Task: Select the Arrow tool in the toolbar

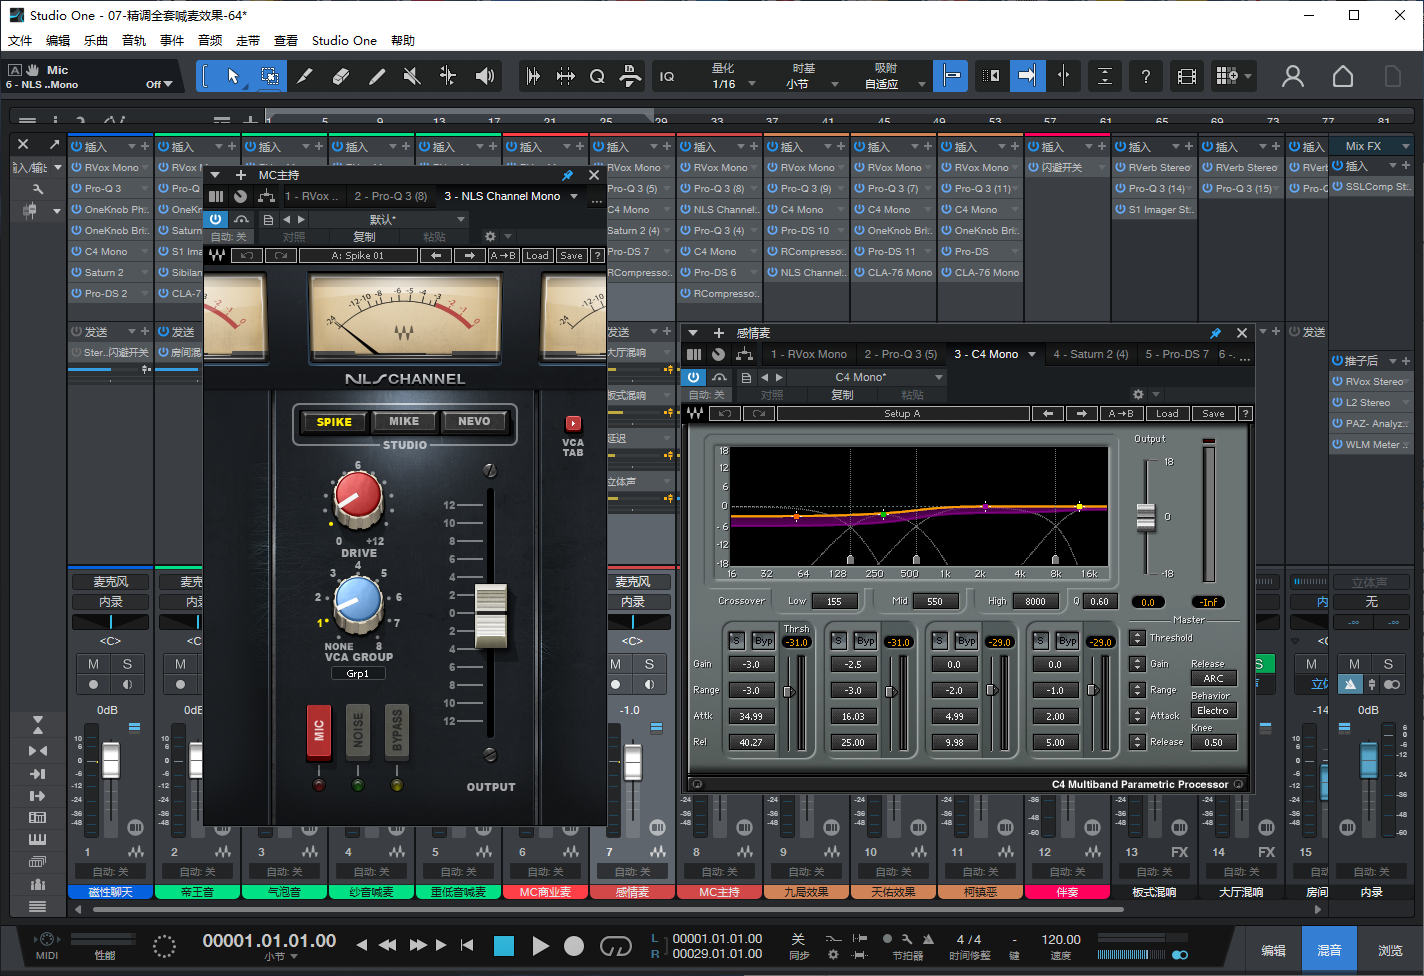Action: click(x=233, y=76)
